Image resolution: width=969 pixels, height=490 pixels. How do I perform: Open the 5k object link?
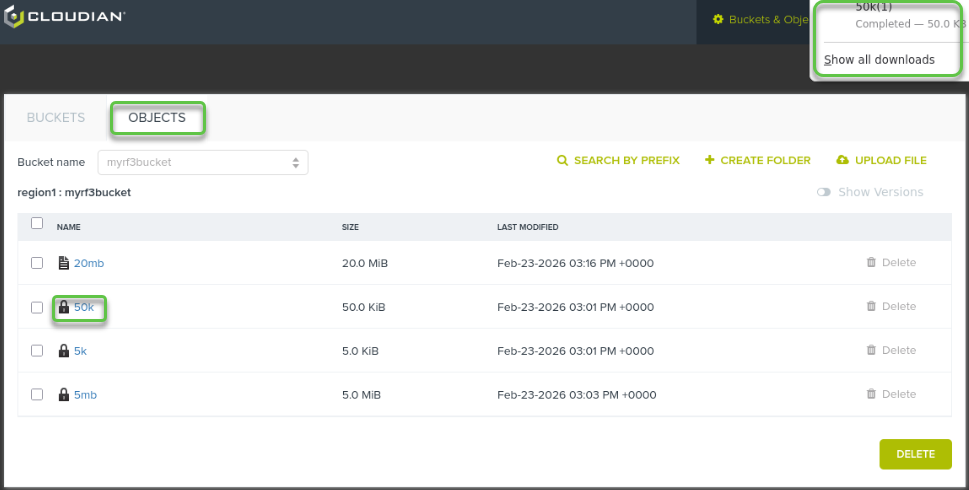pos(80,351)
